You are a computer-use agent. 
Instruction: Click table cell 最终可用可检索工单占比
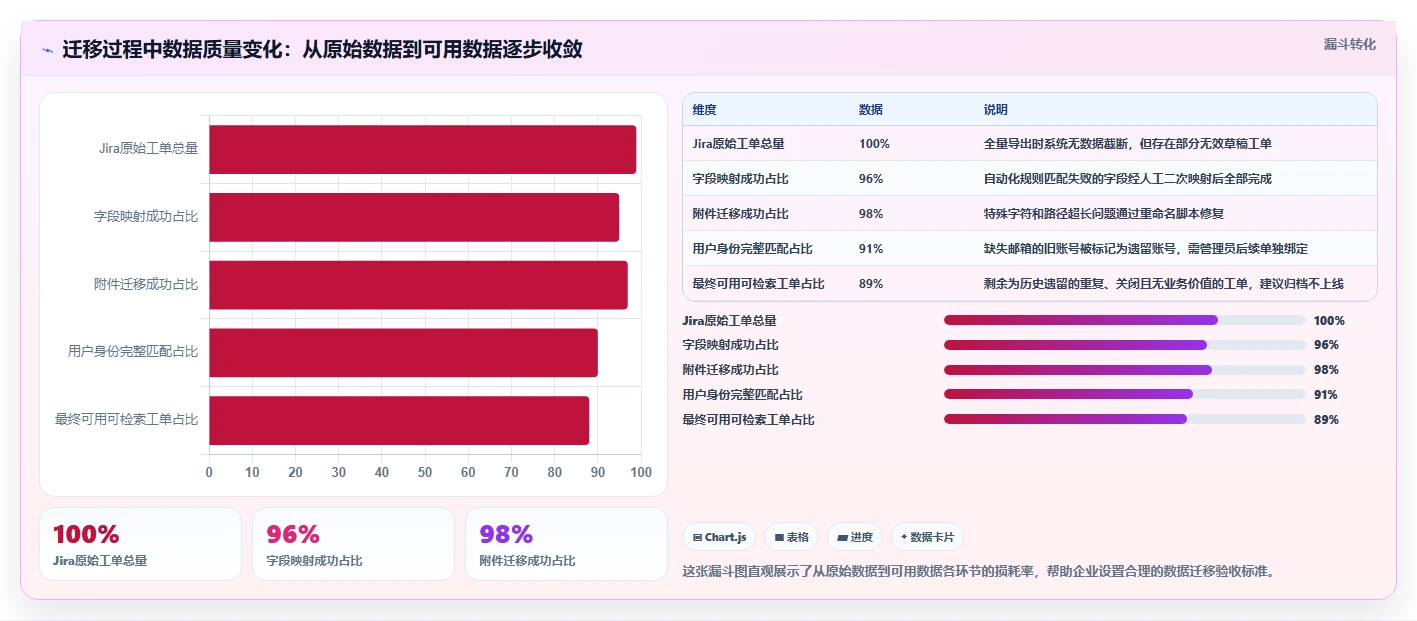coord(758,284)
